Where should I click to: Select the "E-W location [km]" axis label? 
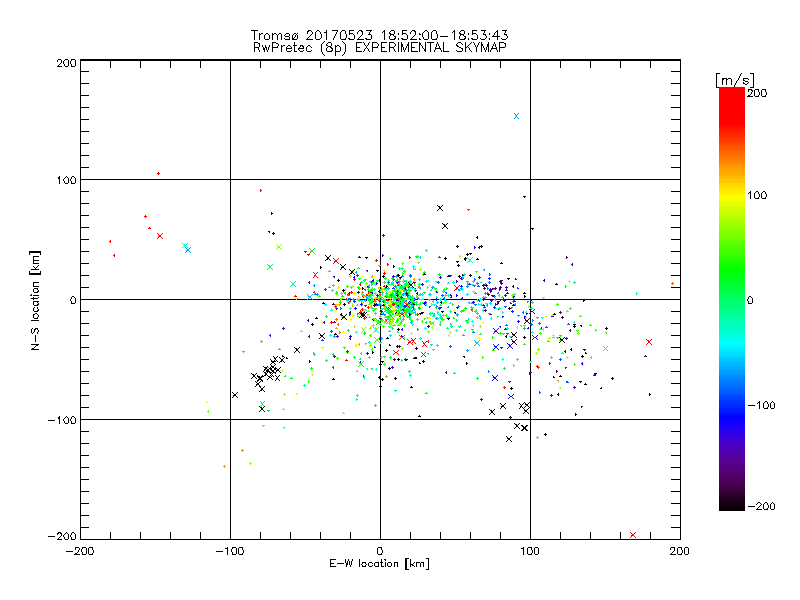[379, 564]
